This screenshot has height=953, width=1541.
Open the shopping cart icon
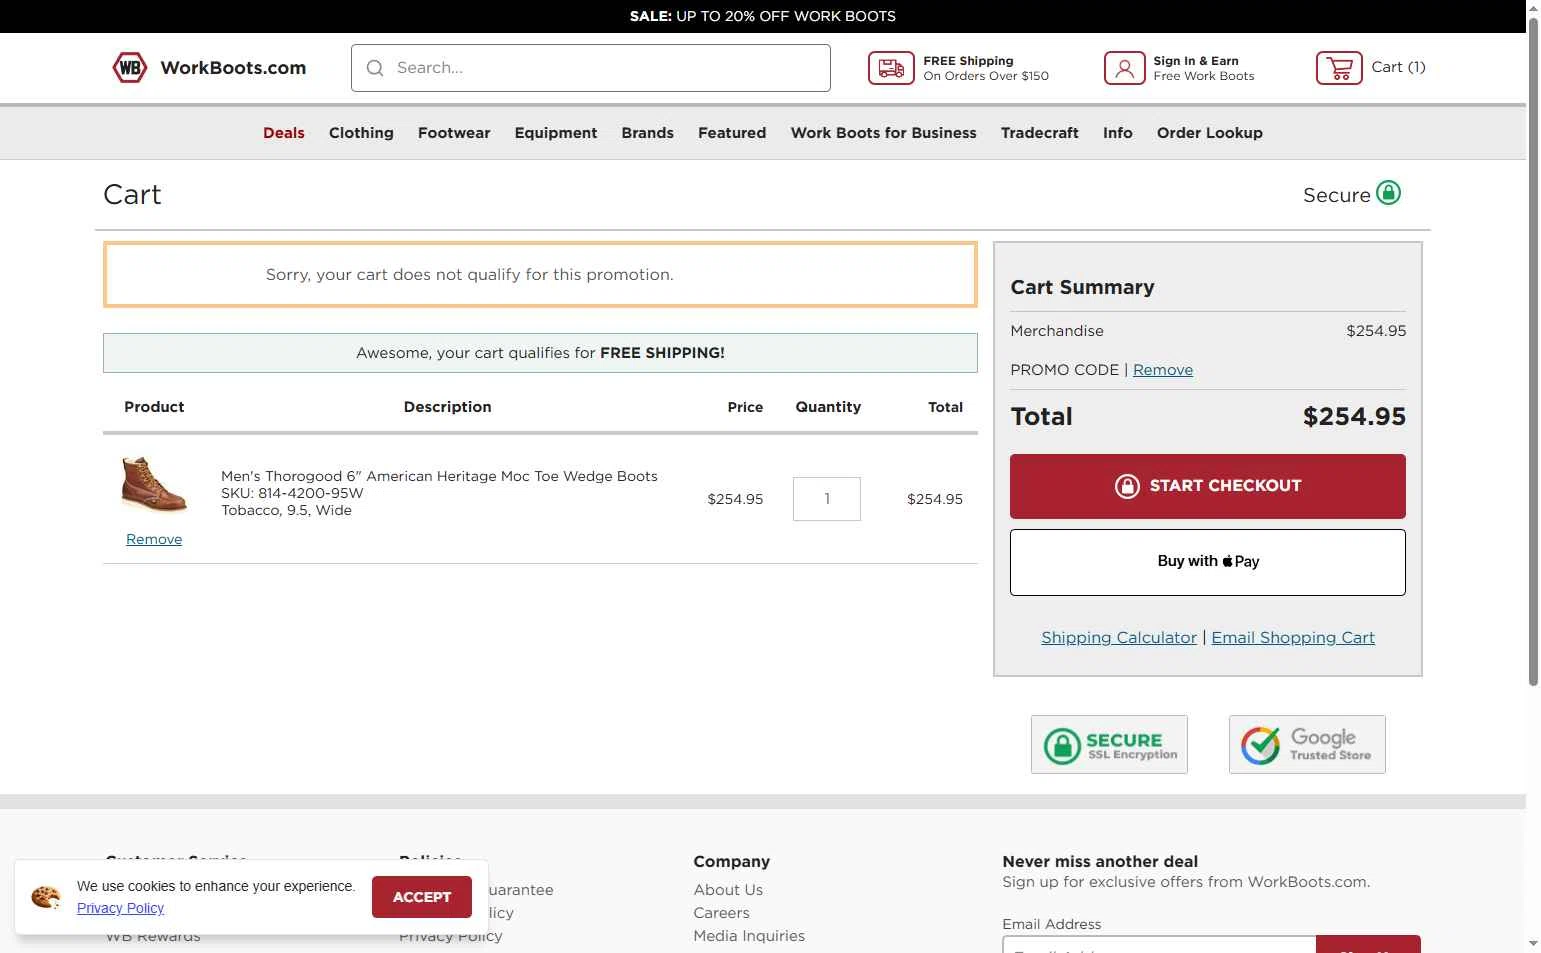(1339, 68)
